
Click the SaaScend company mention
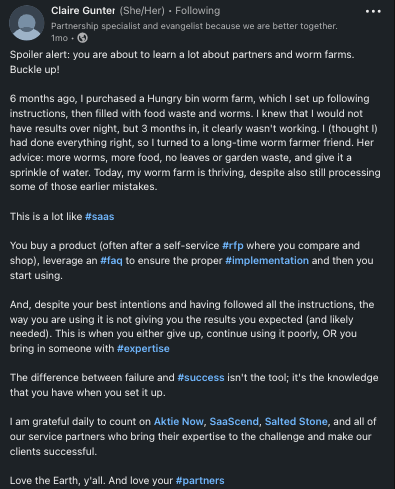234,422
